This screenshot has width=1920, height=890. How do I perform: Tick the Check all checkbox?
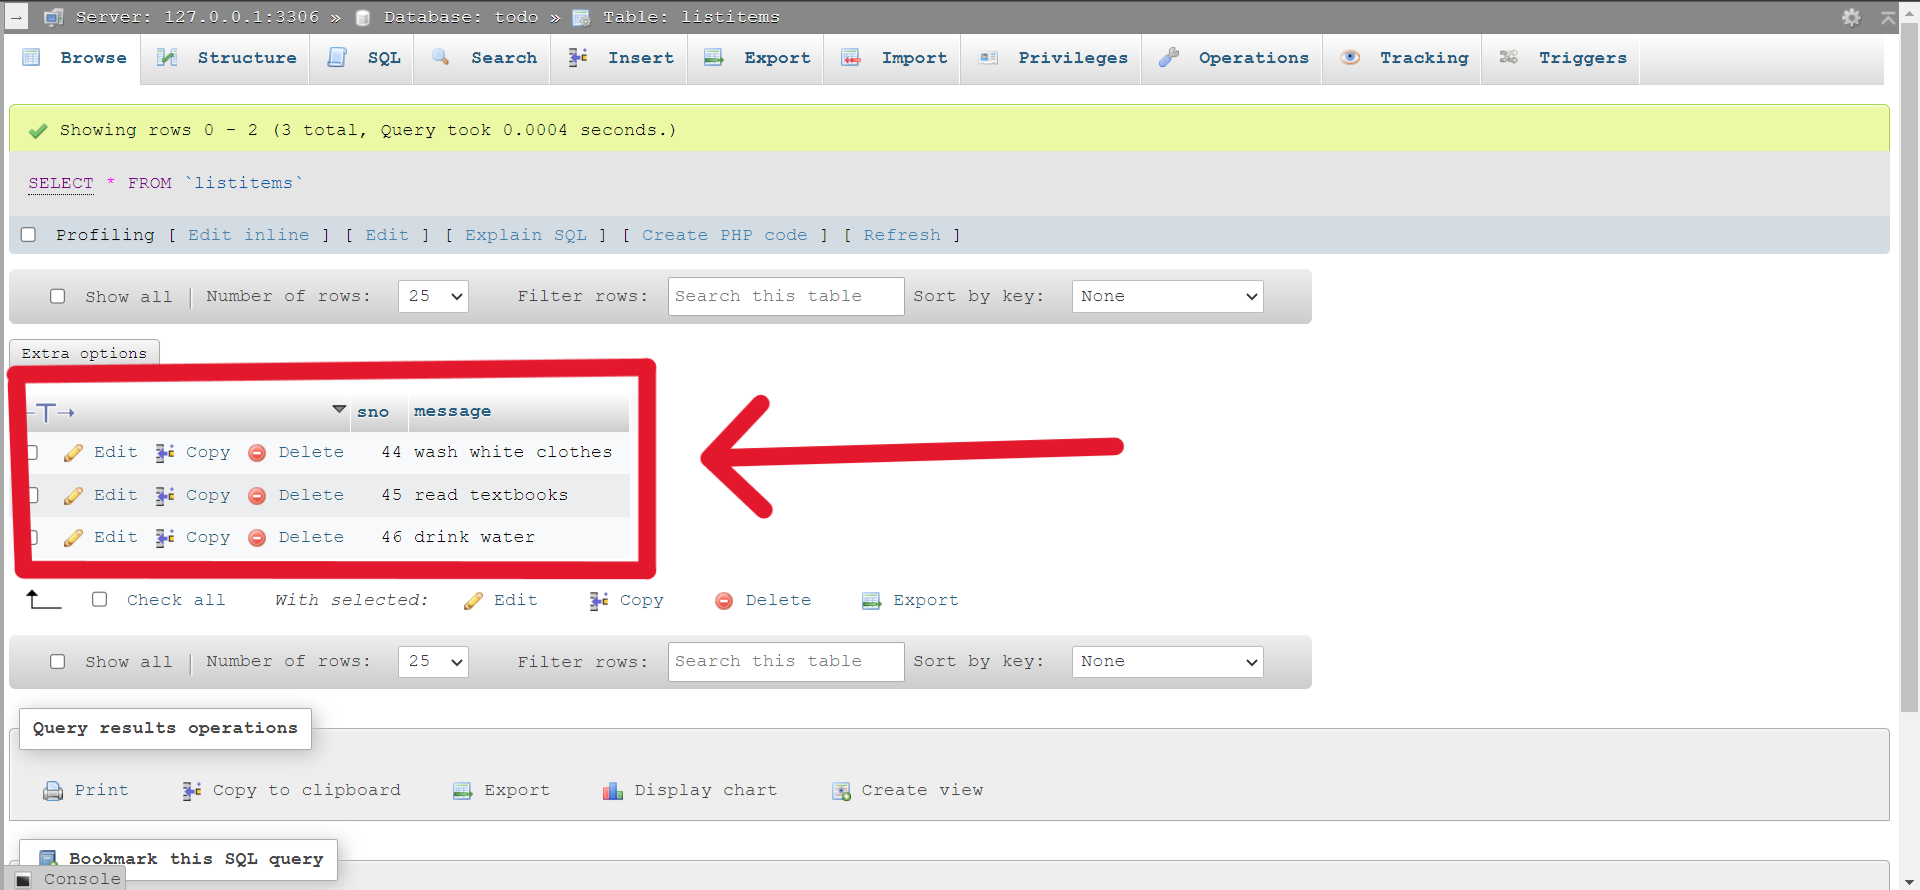(99, 599)
